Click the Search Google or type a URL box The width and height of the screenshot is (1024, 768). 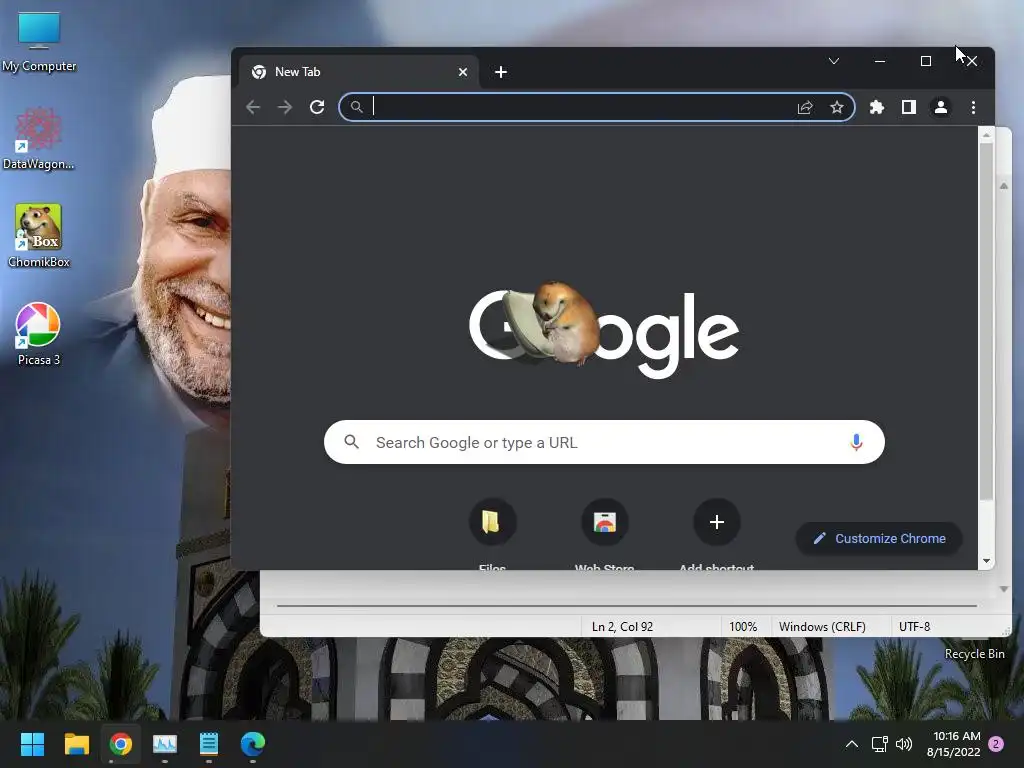pos(604,442)
